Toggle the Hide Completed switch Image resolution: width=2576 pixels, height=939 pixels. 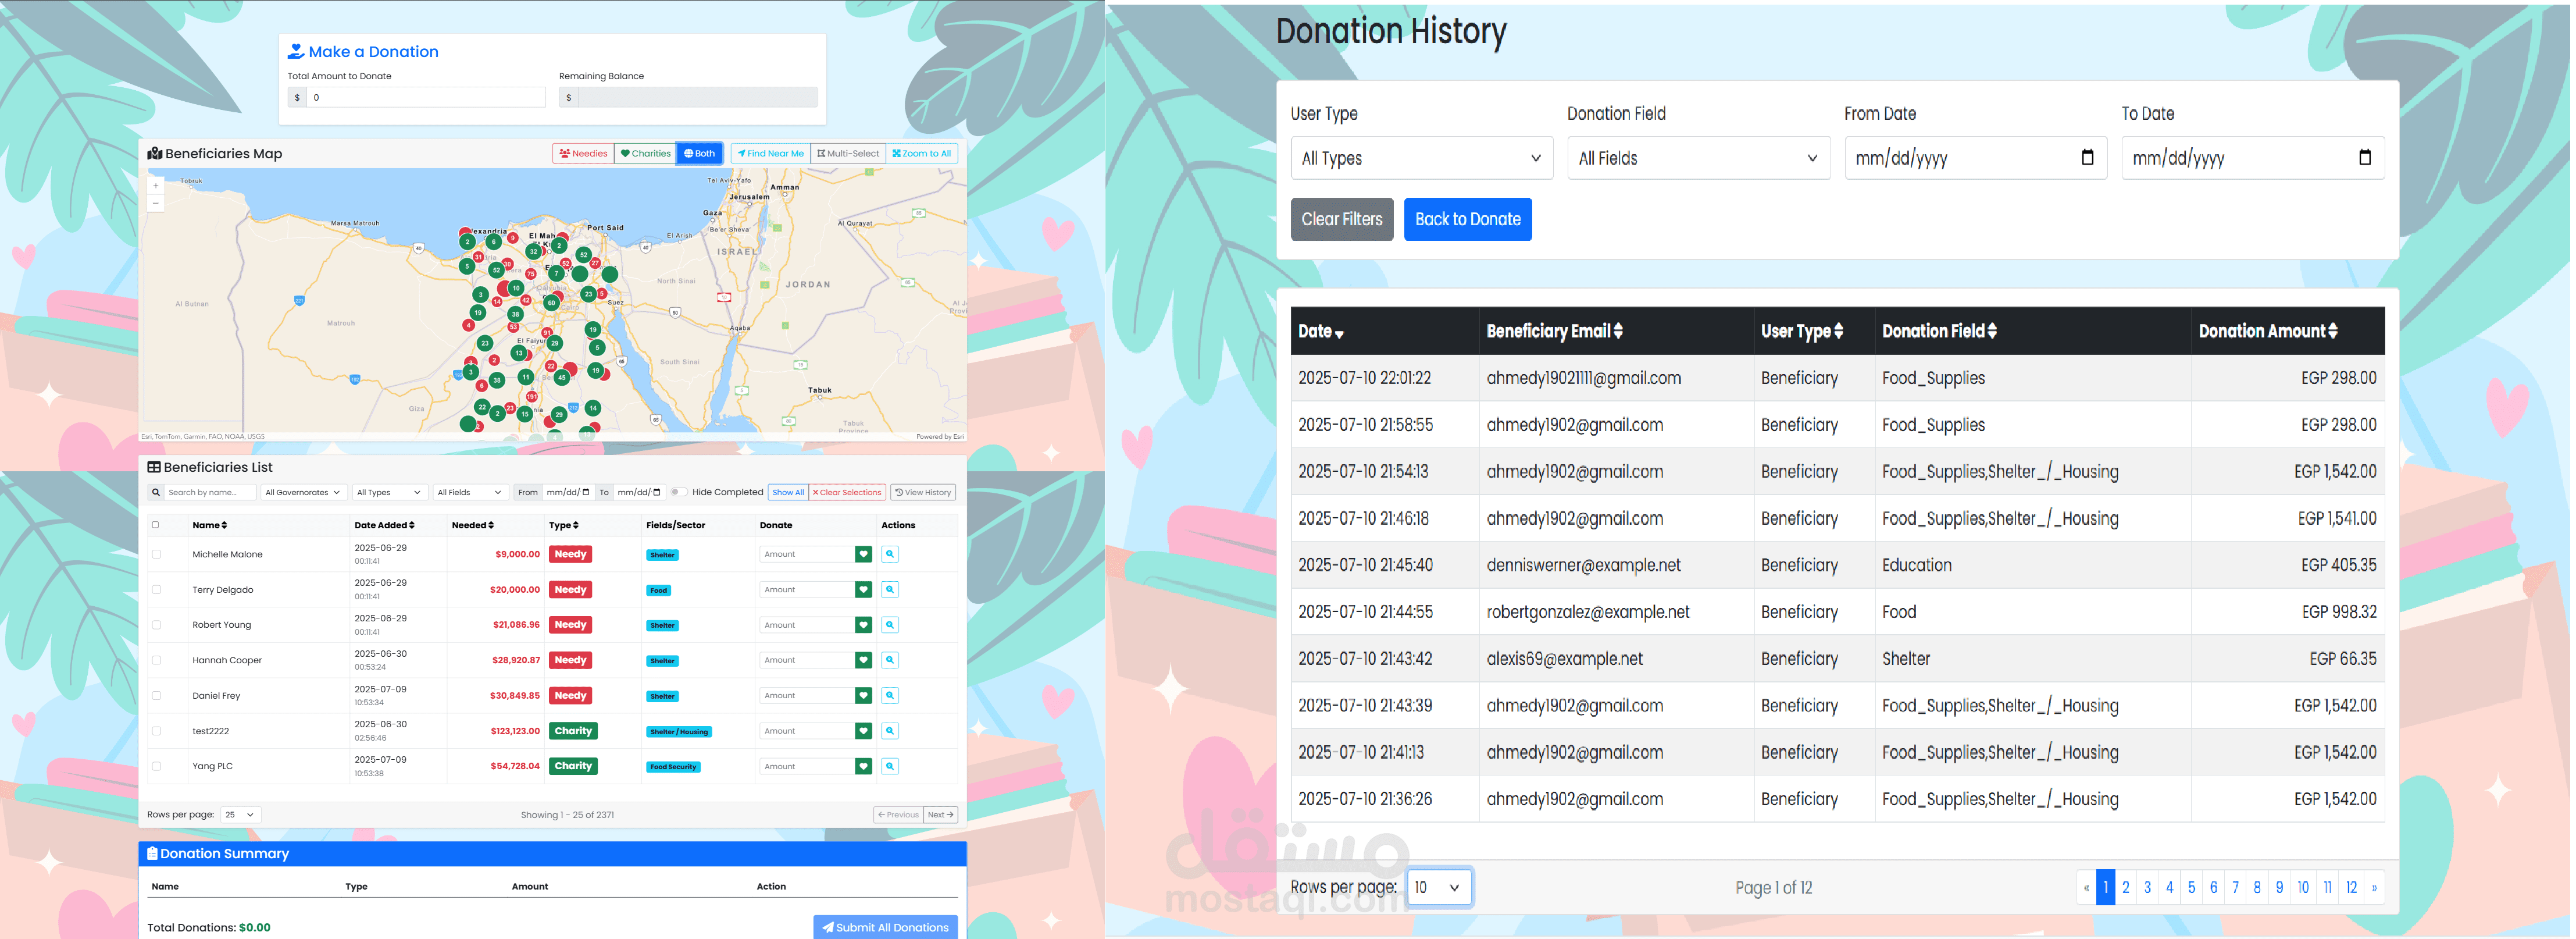(678, 492)
